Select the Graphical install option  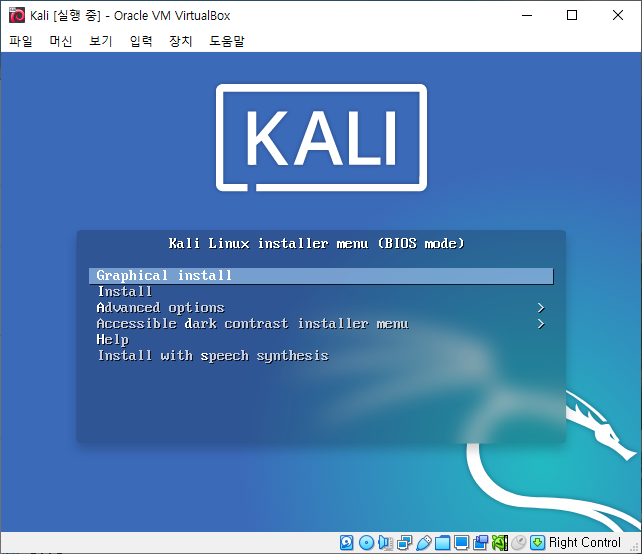click(x=321, y=276)
